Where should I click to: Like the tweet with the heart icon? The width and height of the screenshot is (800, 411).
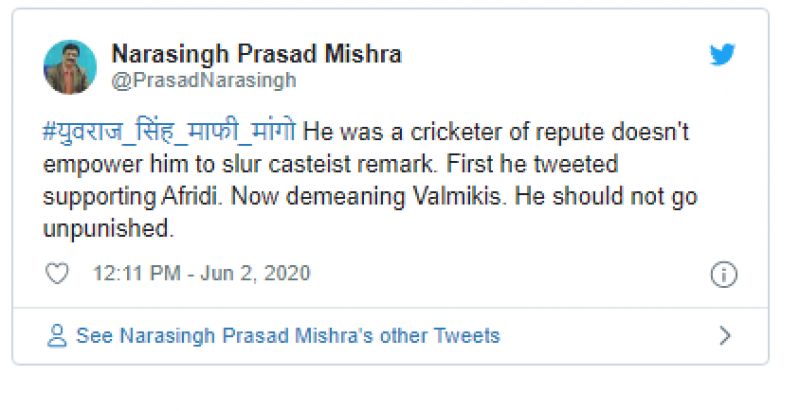click(58, 274)
